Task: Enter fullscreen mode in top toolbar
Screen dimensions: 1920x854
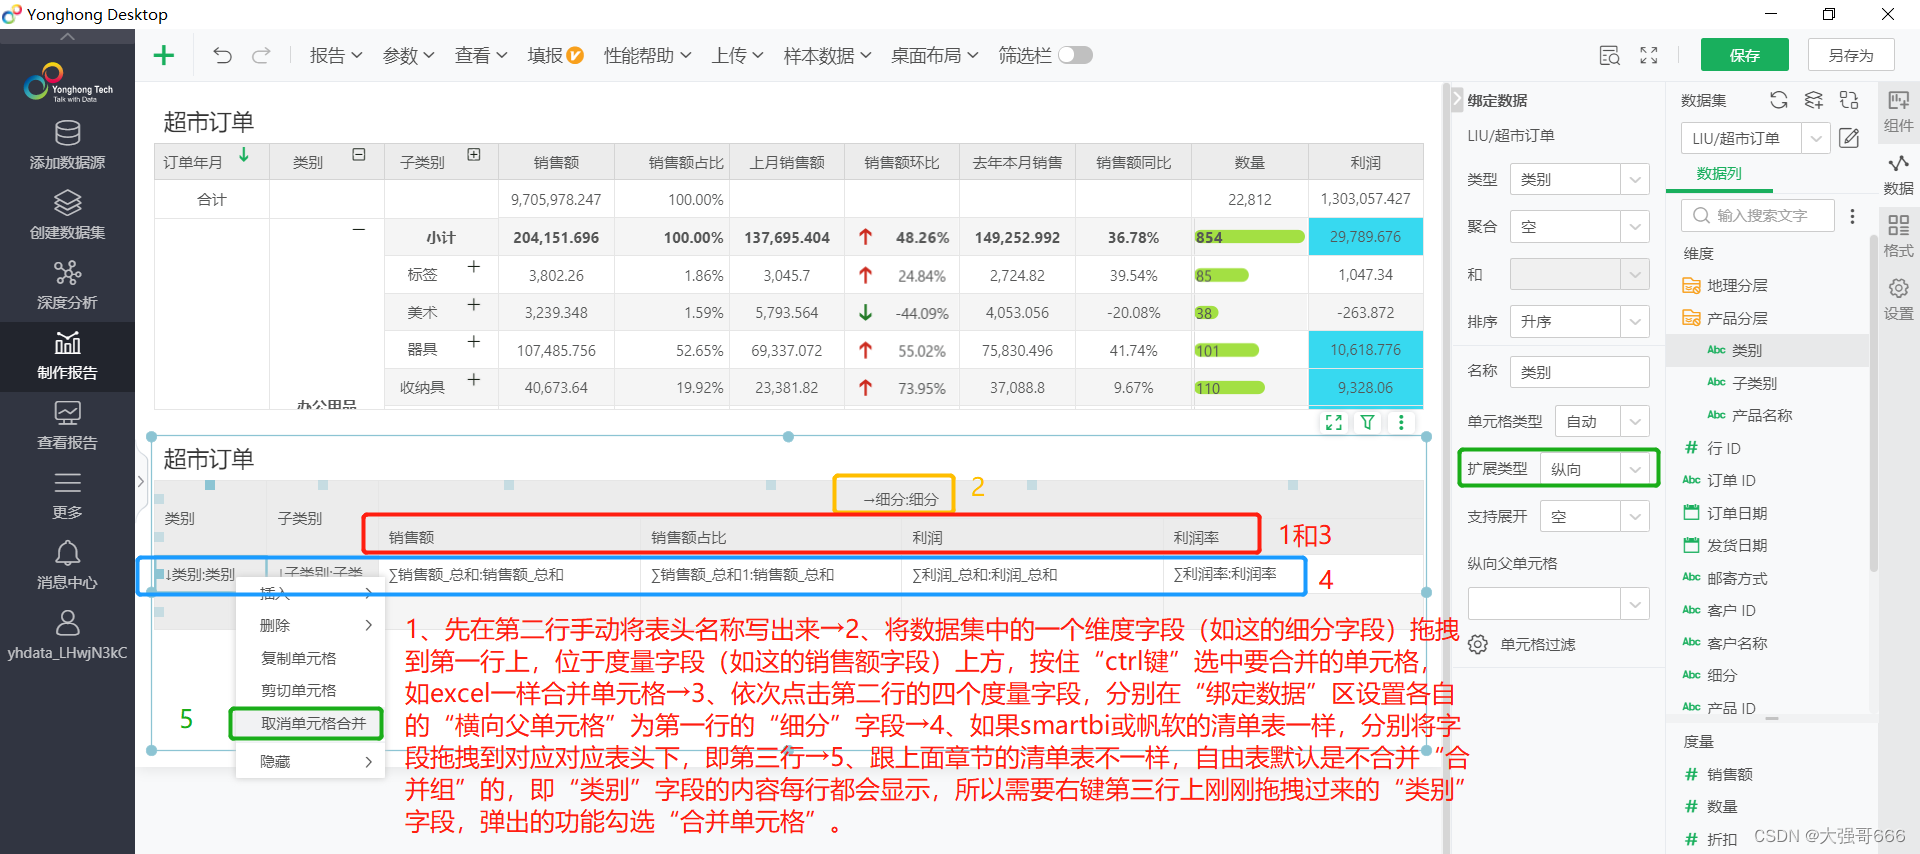Action: tap(1649, 56)
